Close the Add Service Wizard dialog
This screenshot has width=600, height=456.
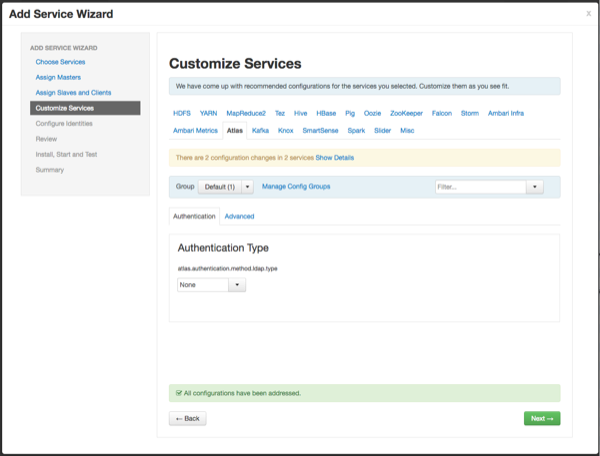588,13
